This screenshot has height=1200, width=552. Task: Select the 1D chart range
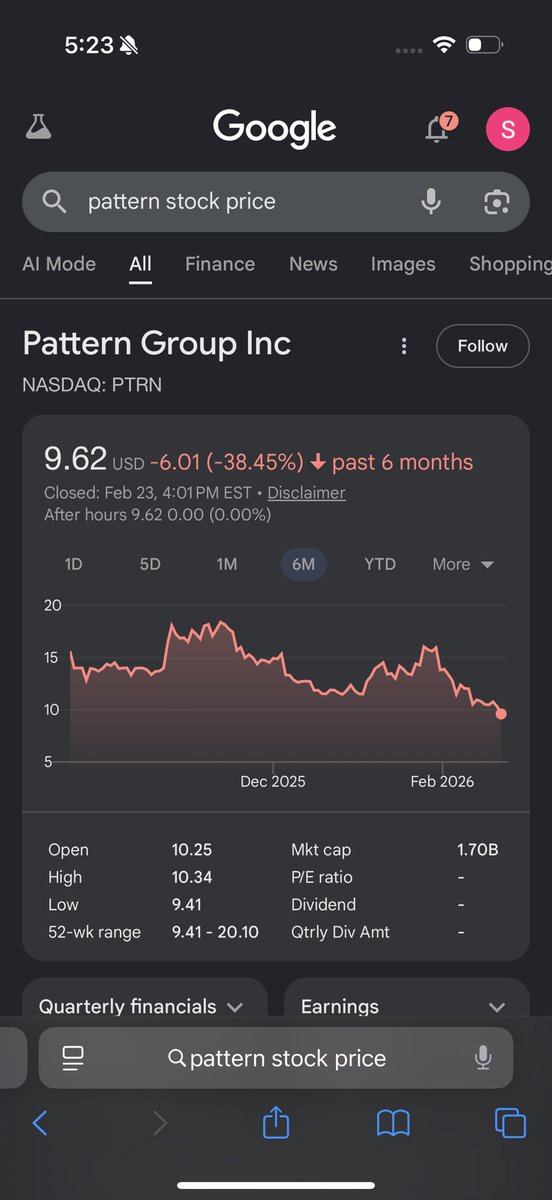coord(73,564)
